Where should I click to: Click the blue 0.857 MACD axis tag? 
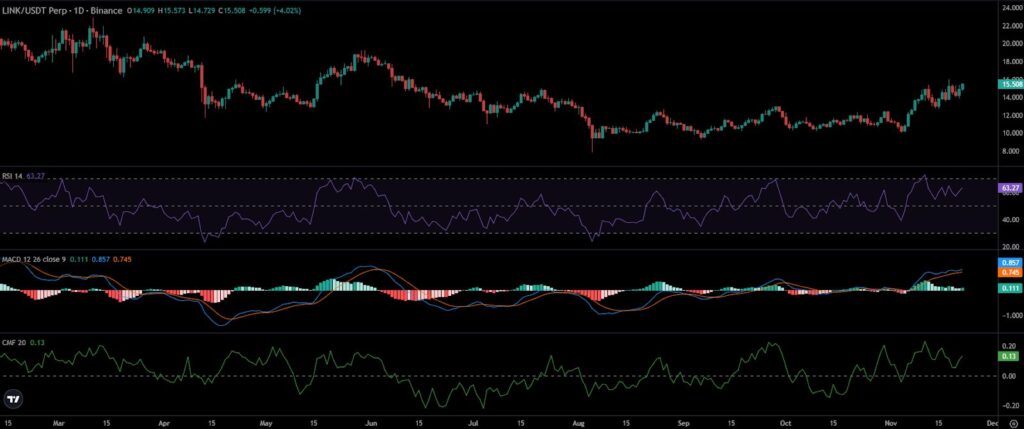pos(1011,262)
